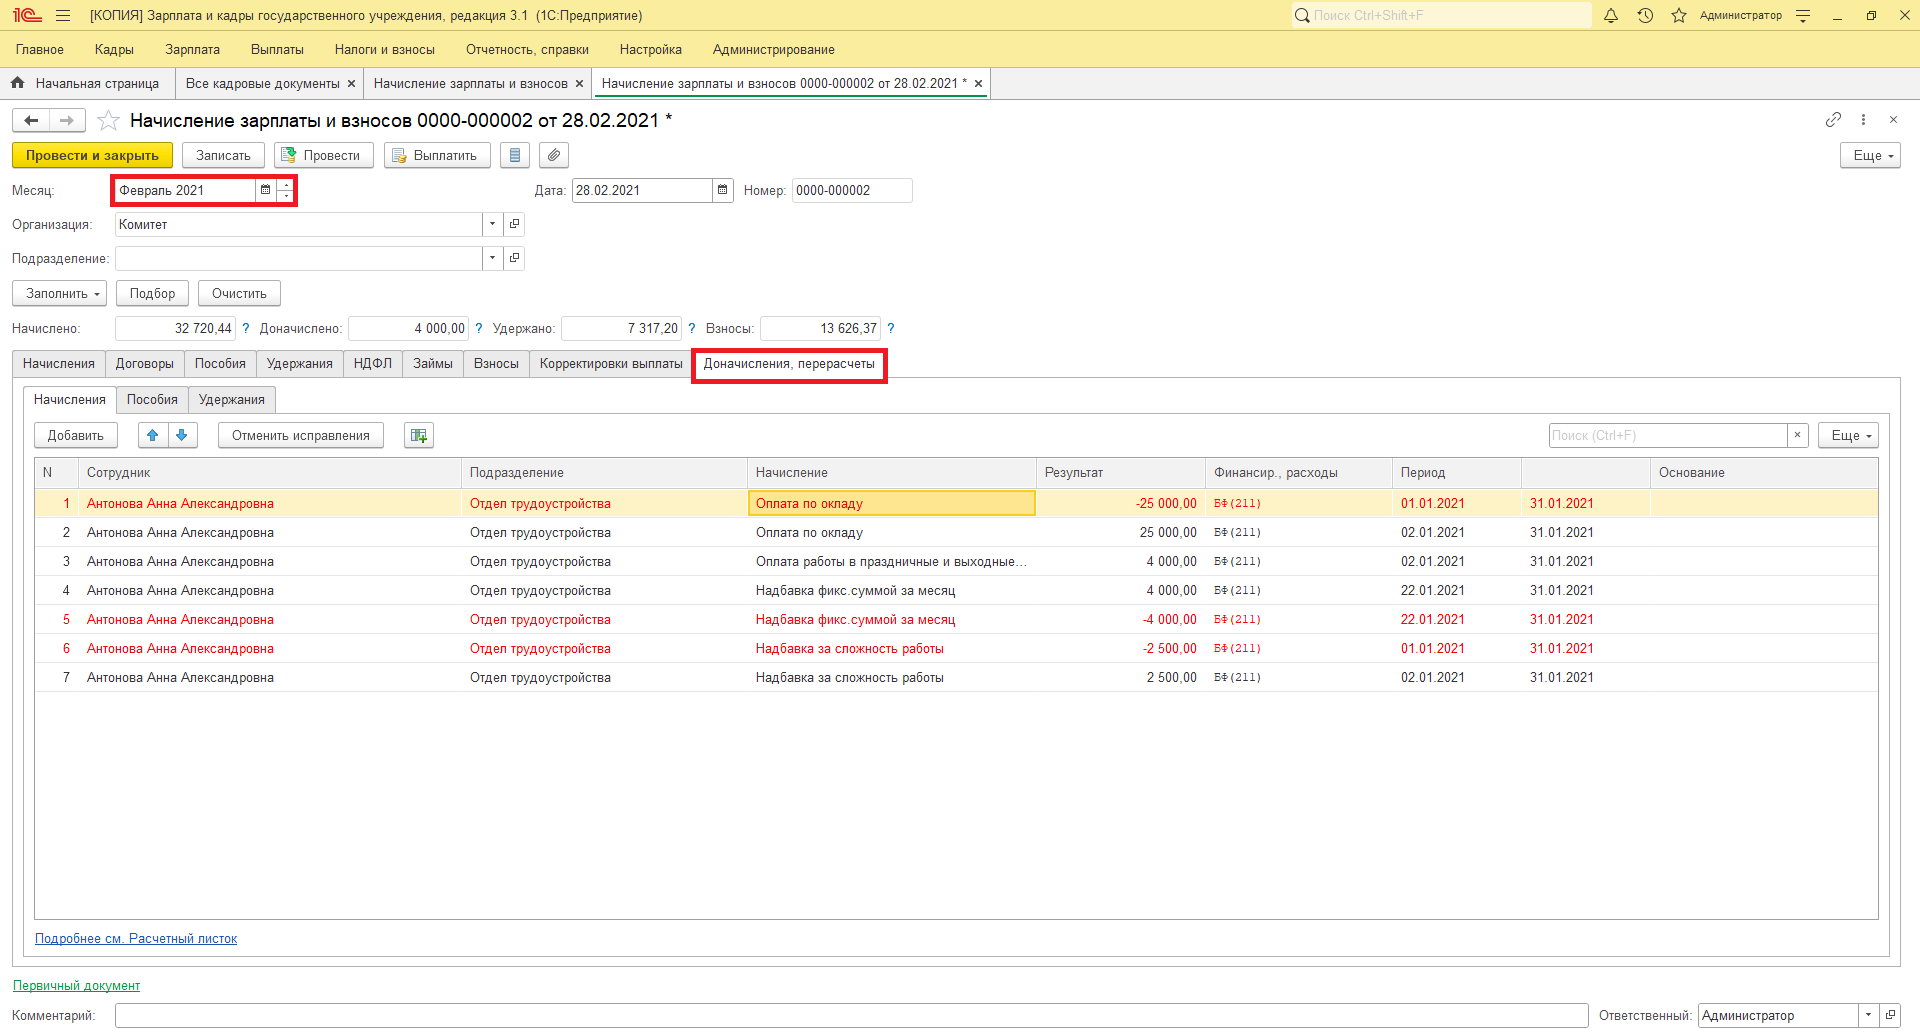The height and width of the screenshot is (1034, 1920).
Task: Show help for Взносы amount
Action: coord(891,328)
